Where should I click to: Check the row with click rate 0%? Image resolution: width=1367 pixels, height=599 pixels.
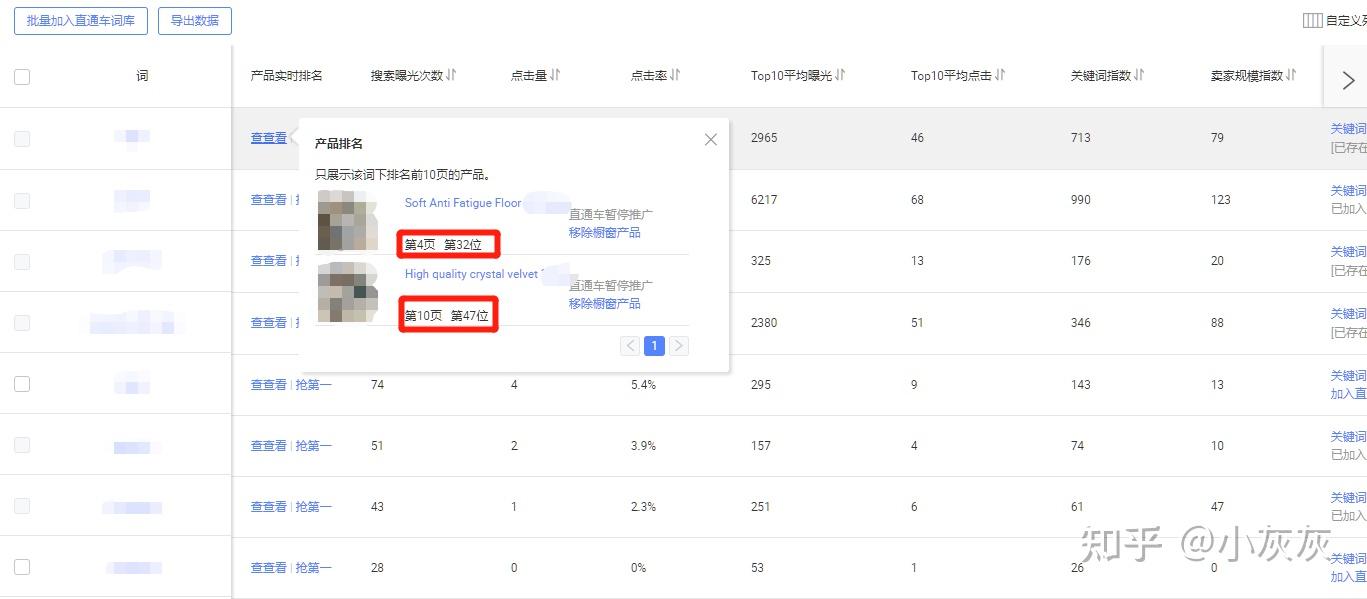(22, 567)
